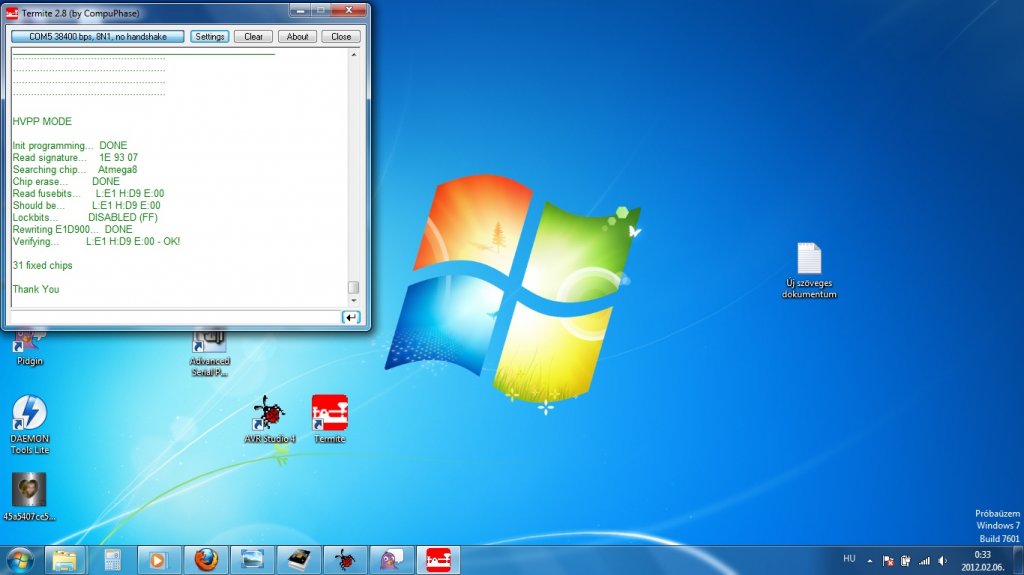The width and height of the screenshot is (1024, 575).
Task: Click the HU input language indicator
Action: (849, 559)
